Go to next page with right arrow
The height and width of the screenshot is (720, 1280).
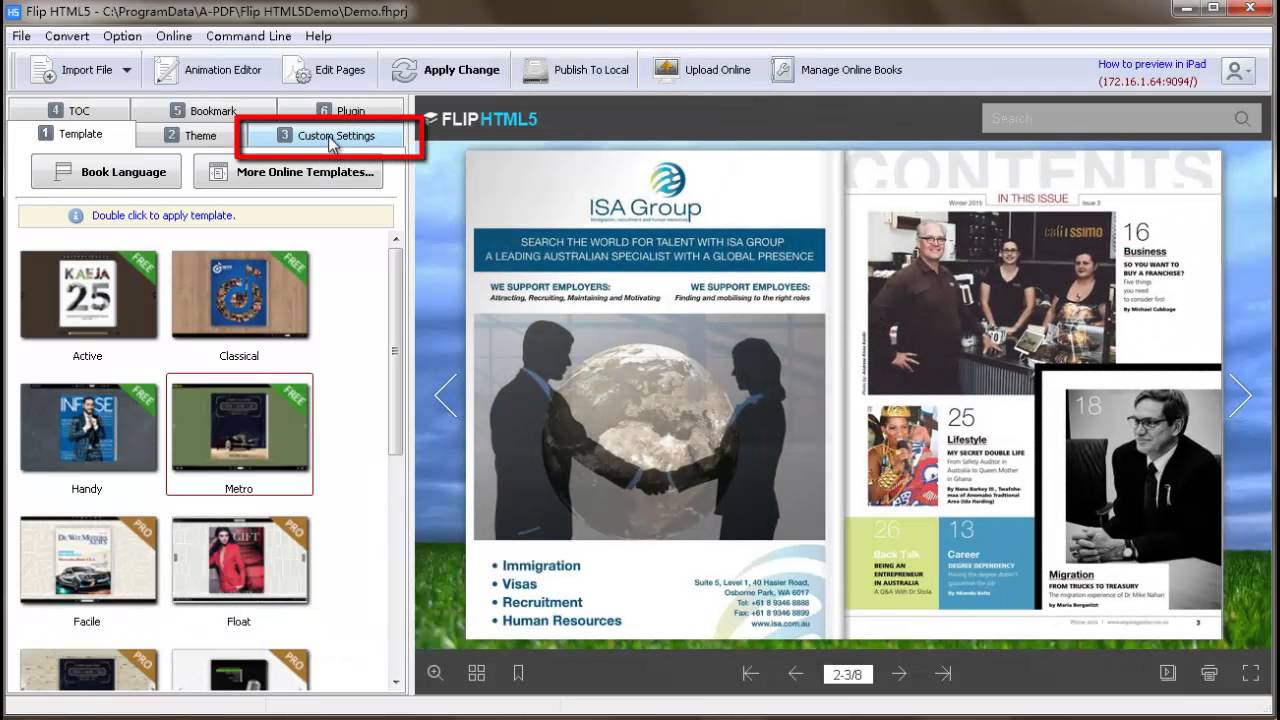1240,395
